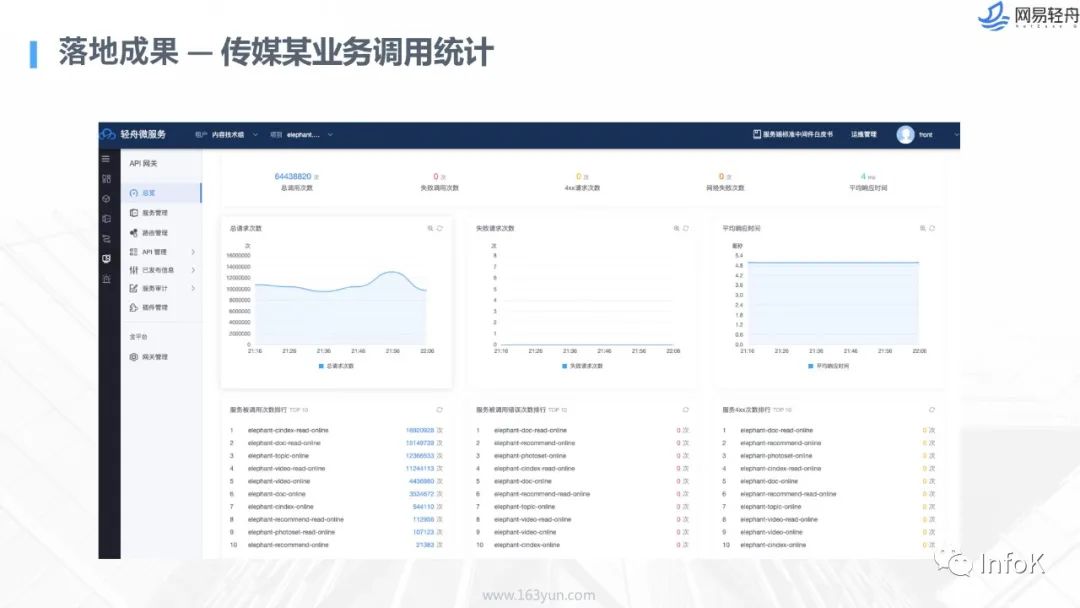The image size is (1080, 608).
Task: Click the 失败请求次数 legend square
Action: [565, 366]
